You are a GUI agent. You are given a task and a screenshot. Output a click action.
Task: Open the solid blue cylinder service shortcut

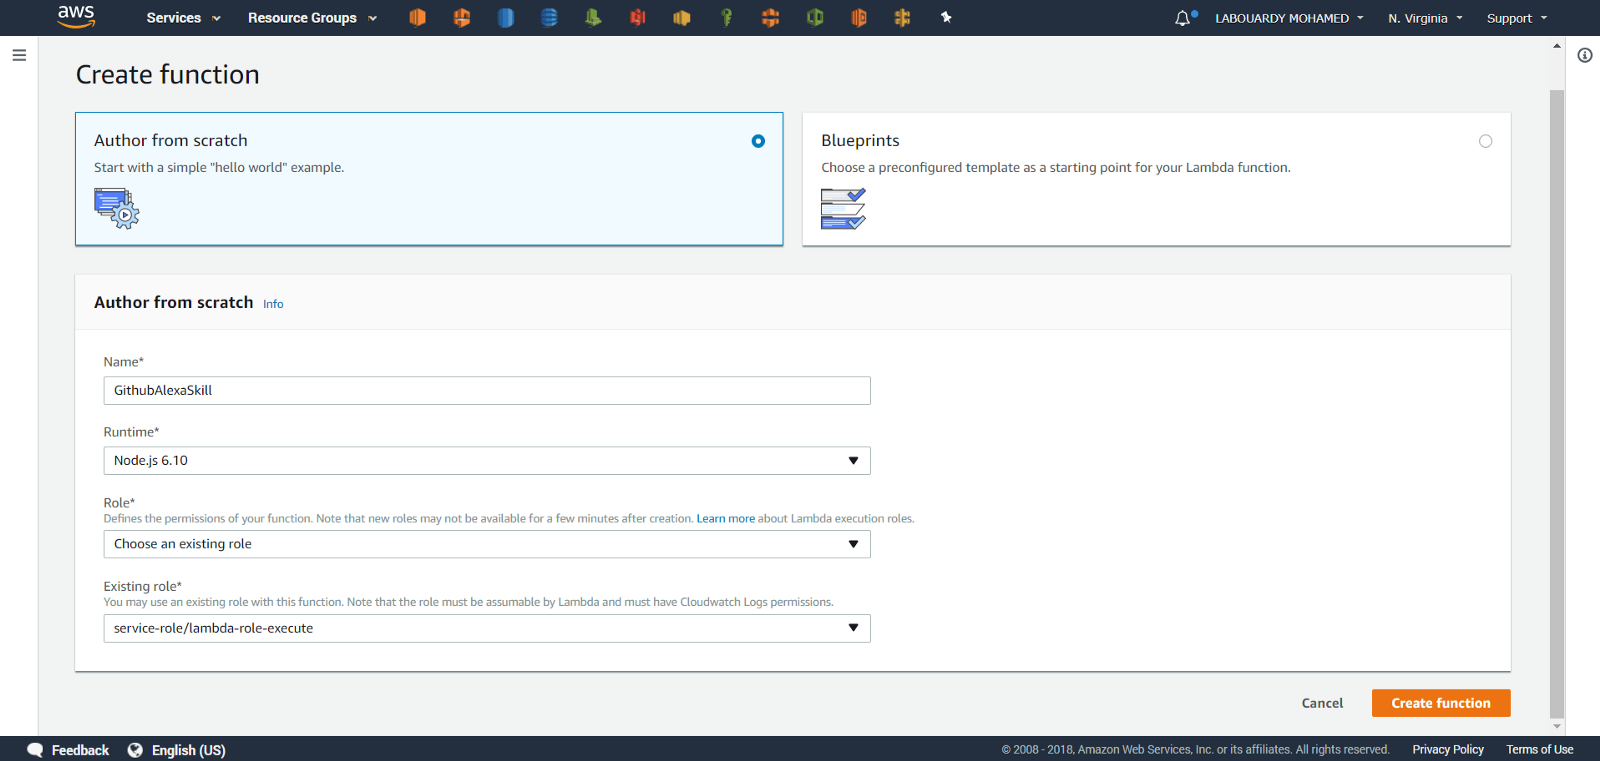tap(506, 18)
